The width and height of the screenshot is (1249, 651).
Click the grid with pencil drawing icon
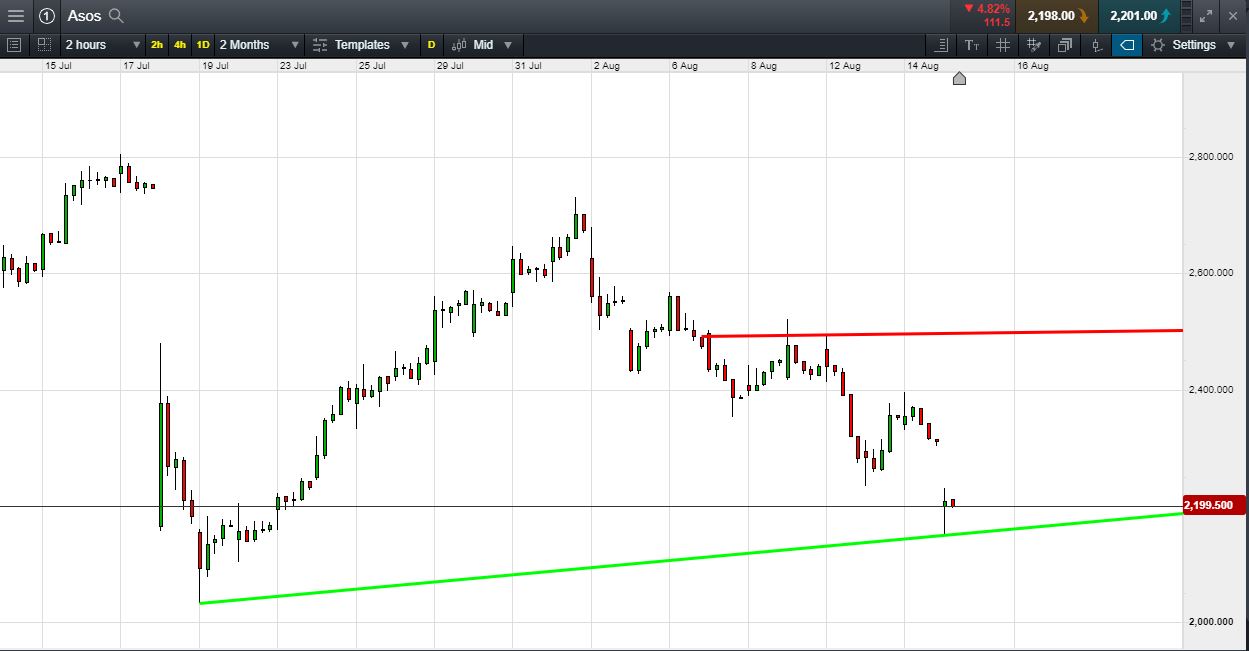click(x=1034, y=45)
